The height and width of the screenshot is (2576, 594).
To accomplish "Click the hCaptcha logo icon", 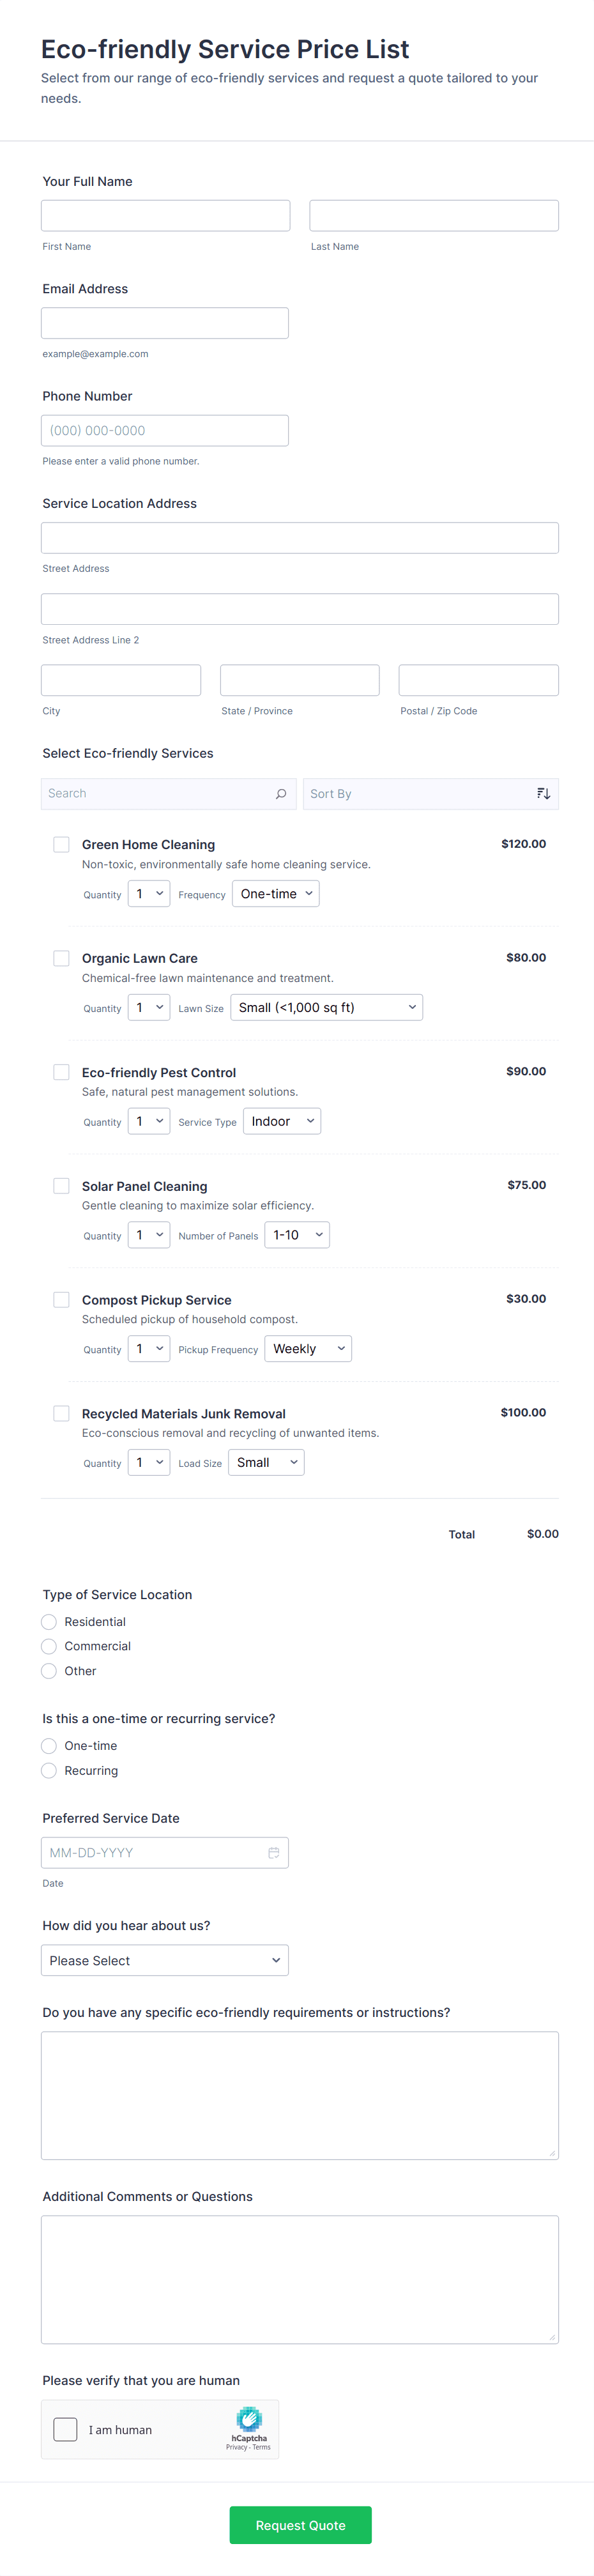I will [x=249, y=2419].
